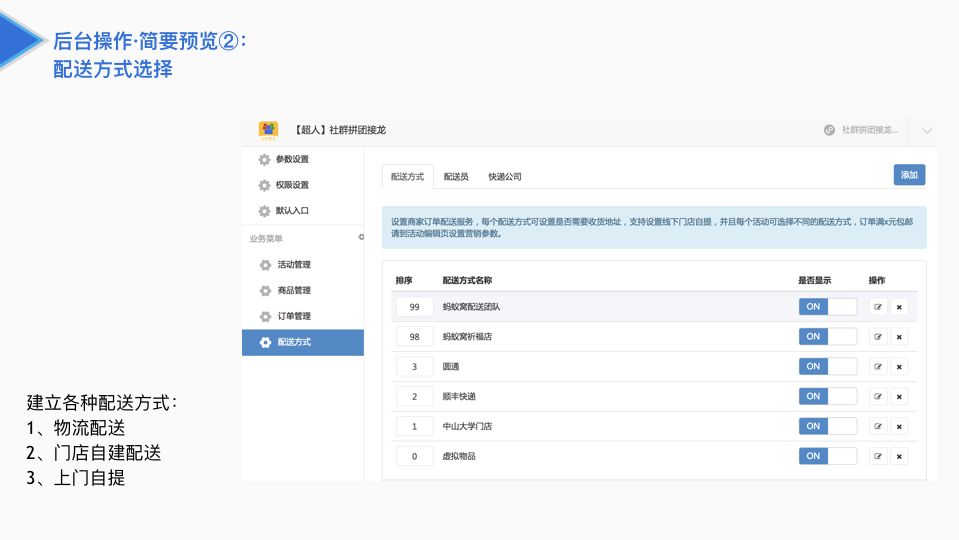Edit the 虚拟物品 row
This screenshot has width=959, height=540.
point(878,456)
